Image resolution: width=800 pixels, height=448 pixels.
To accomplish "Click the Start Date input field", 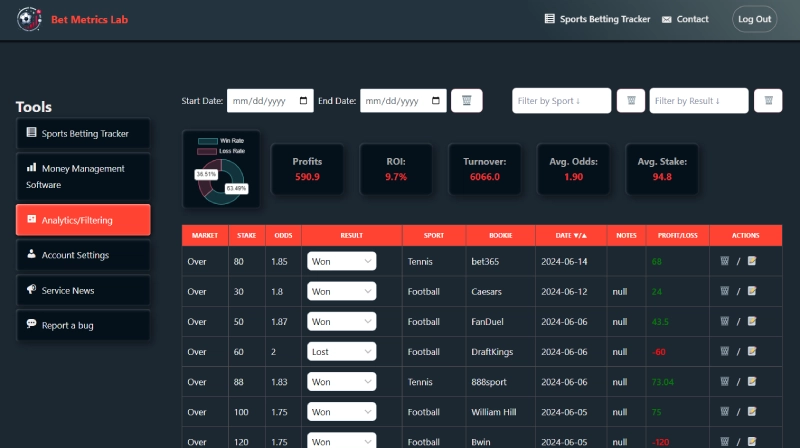I will (x=270, y=101).
